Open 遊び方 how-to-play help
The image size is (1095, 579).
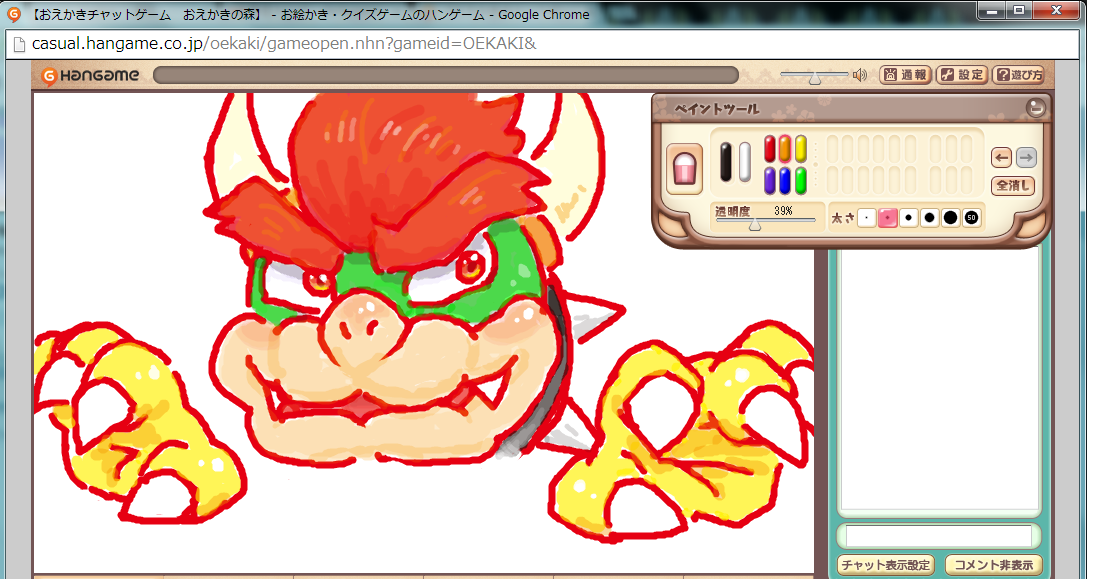pyautogui.click(x=1019, y=75)
